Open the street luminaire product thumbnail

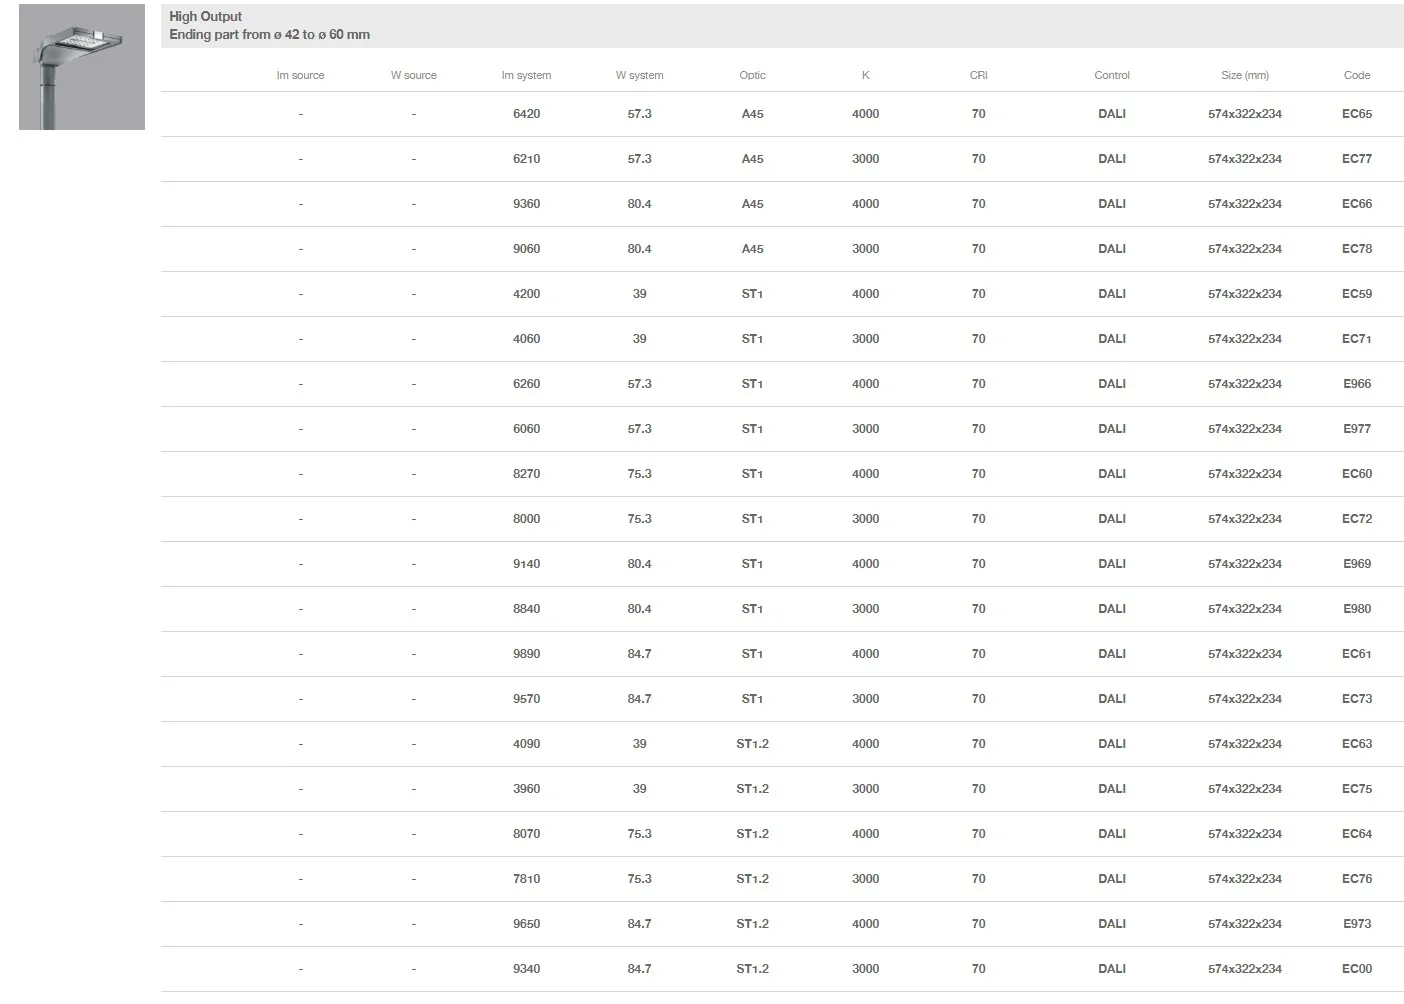tap(82, 67)
